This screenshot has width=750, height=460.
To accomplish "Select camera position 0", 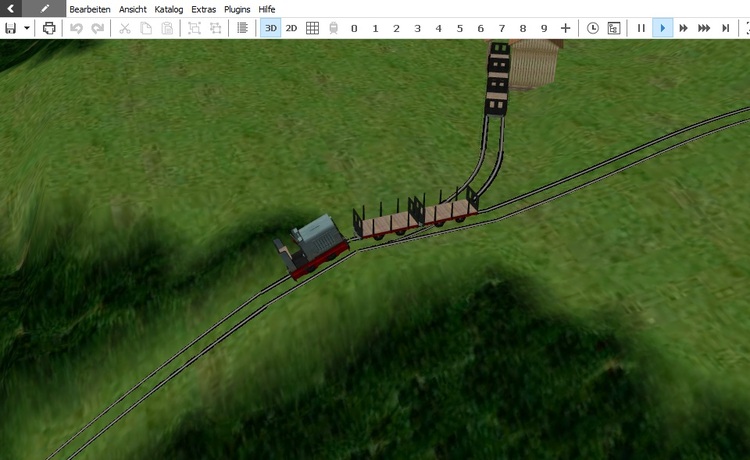I will point(354,29).
